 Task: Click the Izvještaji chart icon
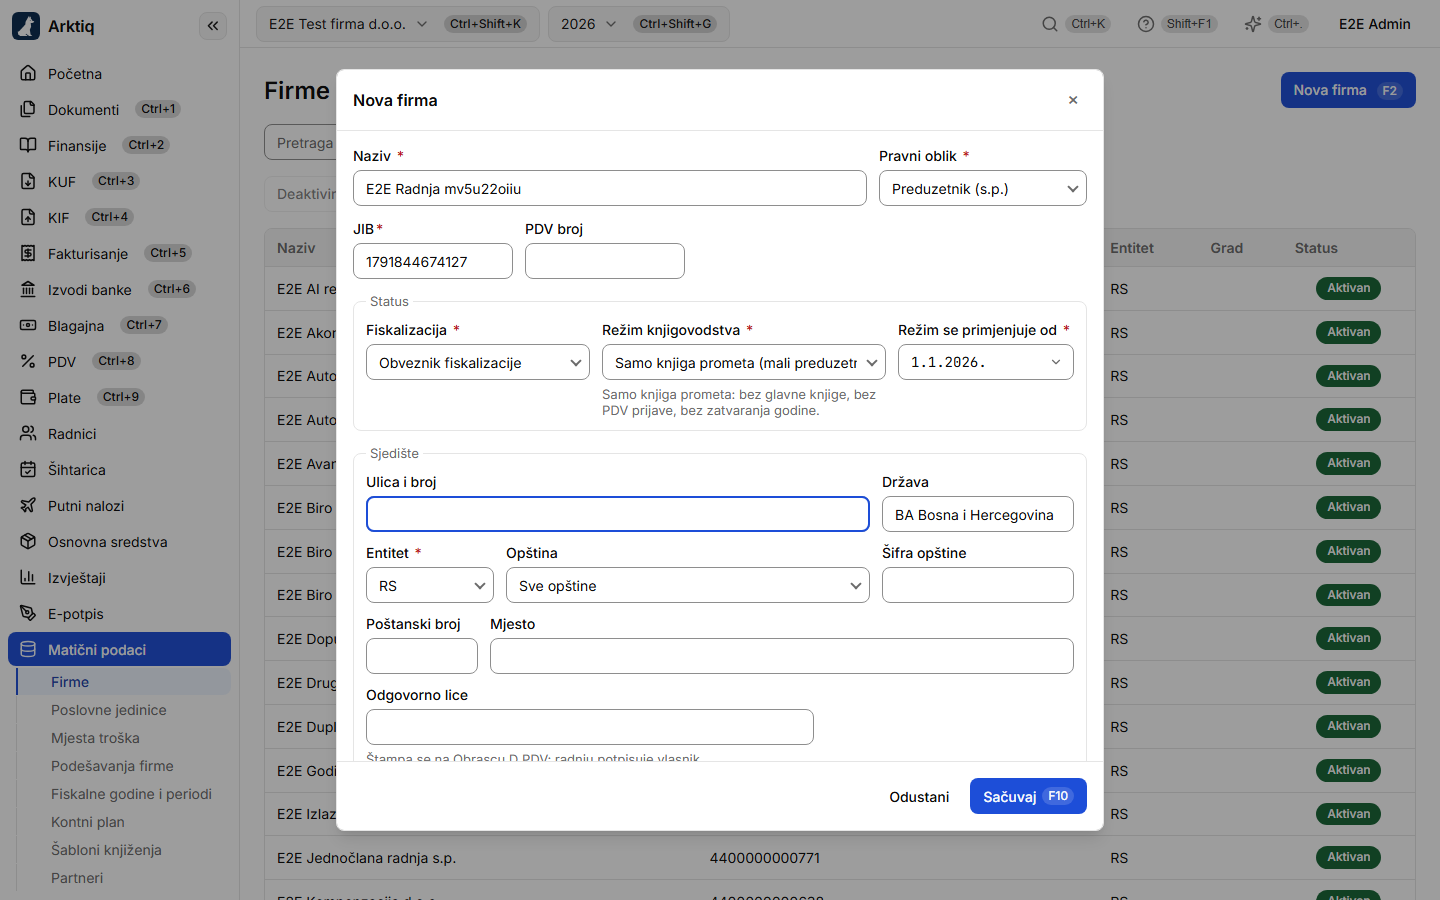click(x=28, y=577)
